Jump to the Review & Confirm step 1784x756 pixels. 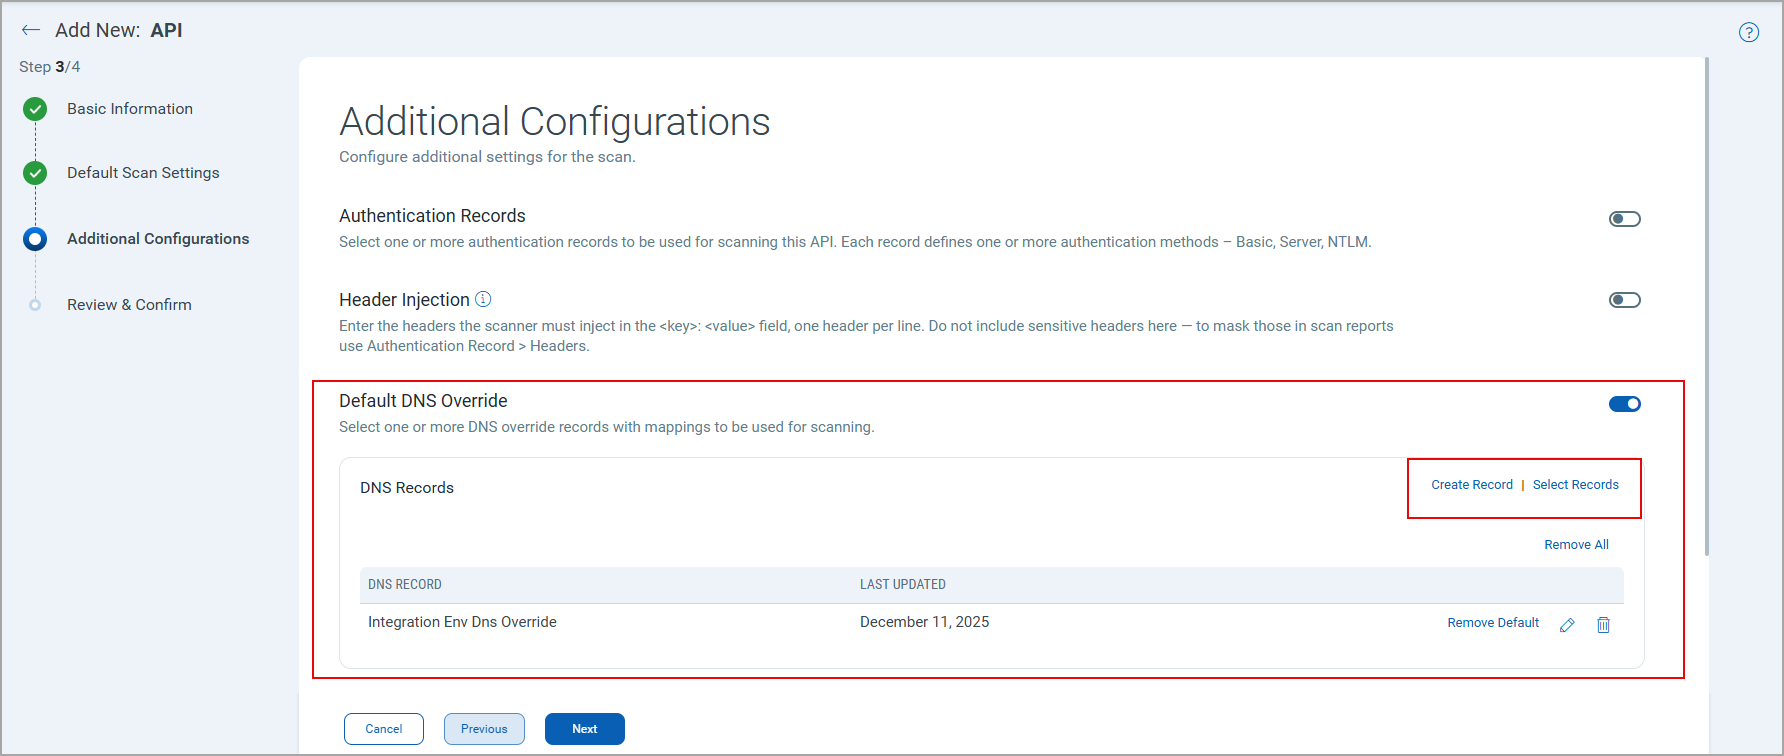pyautogui.click(x=129, y=305)
